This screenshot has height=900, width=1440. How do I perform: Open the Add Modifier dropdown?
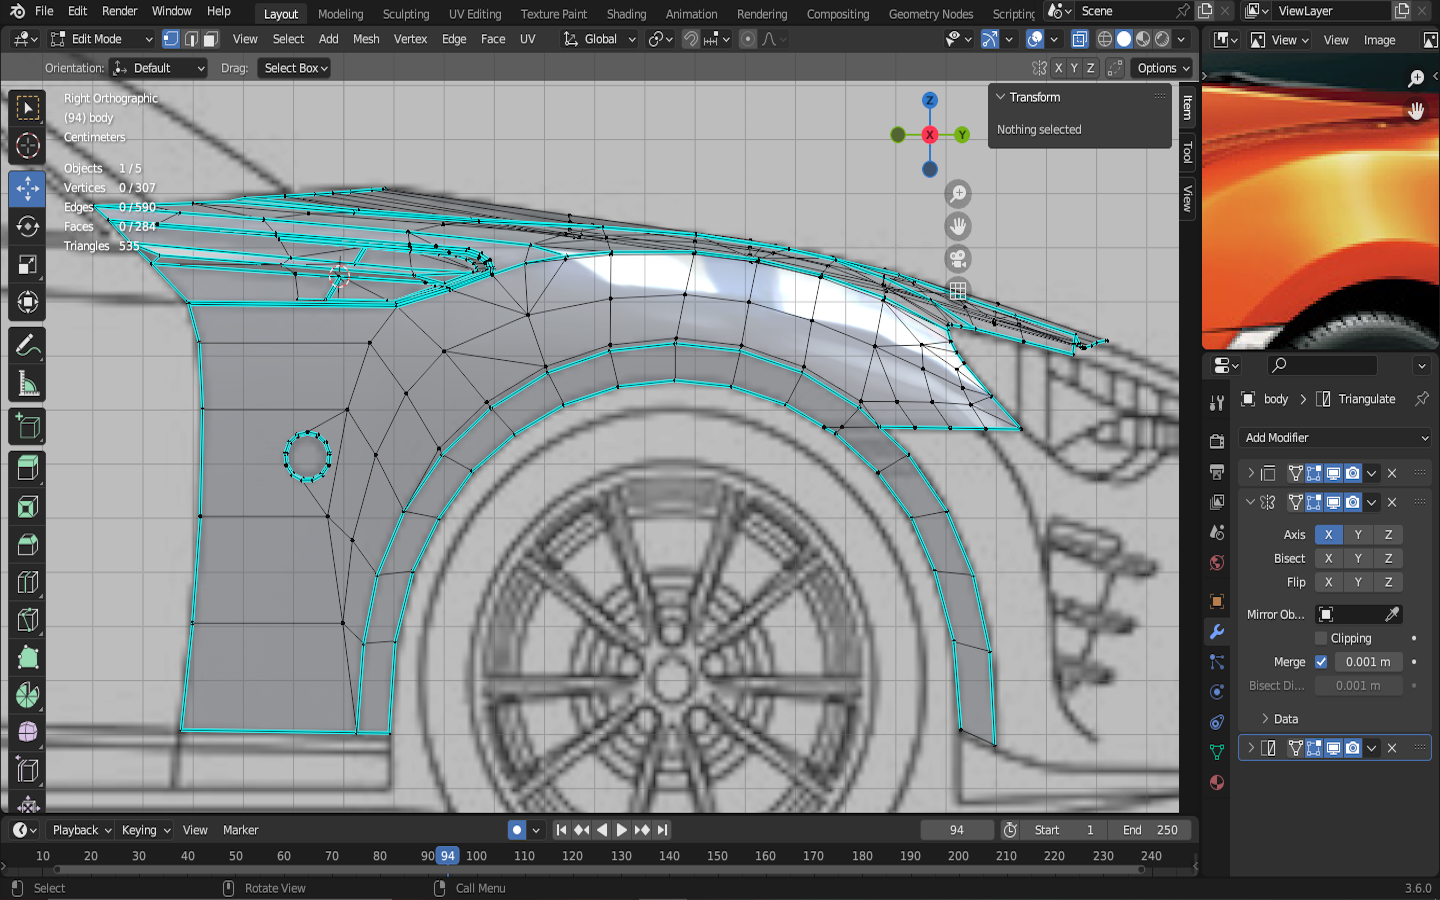click(1335, 438)
